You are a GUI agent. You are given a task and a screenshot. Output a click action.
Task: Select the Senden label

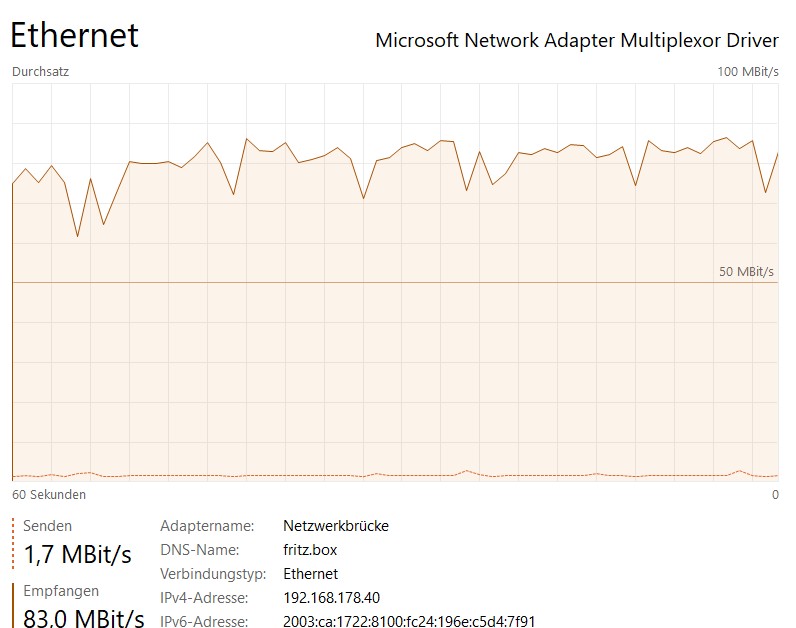(47, 525)
